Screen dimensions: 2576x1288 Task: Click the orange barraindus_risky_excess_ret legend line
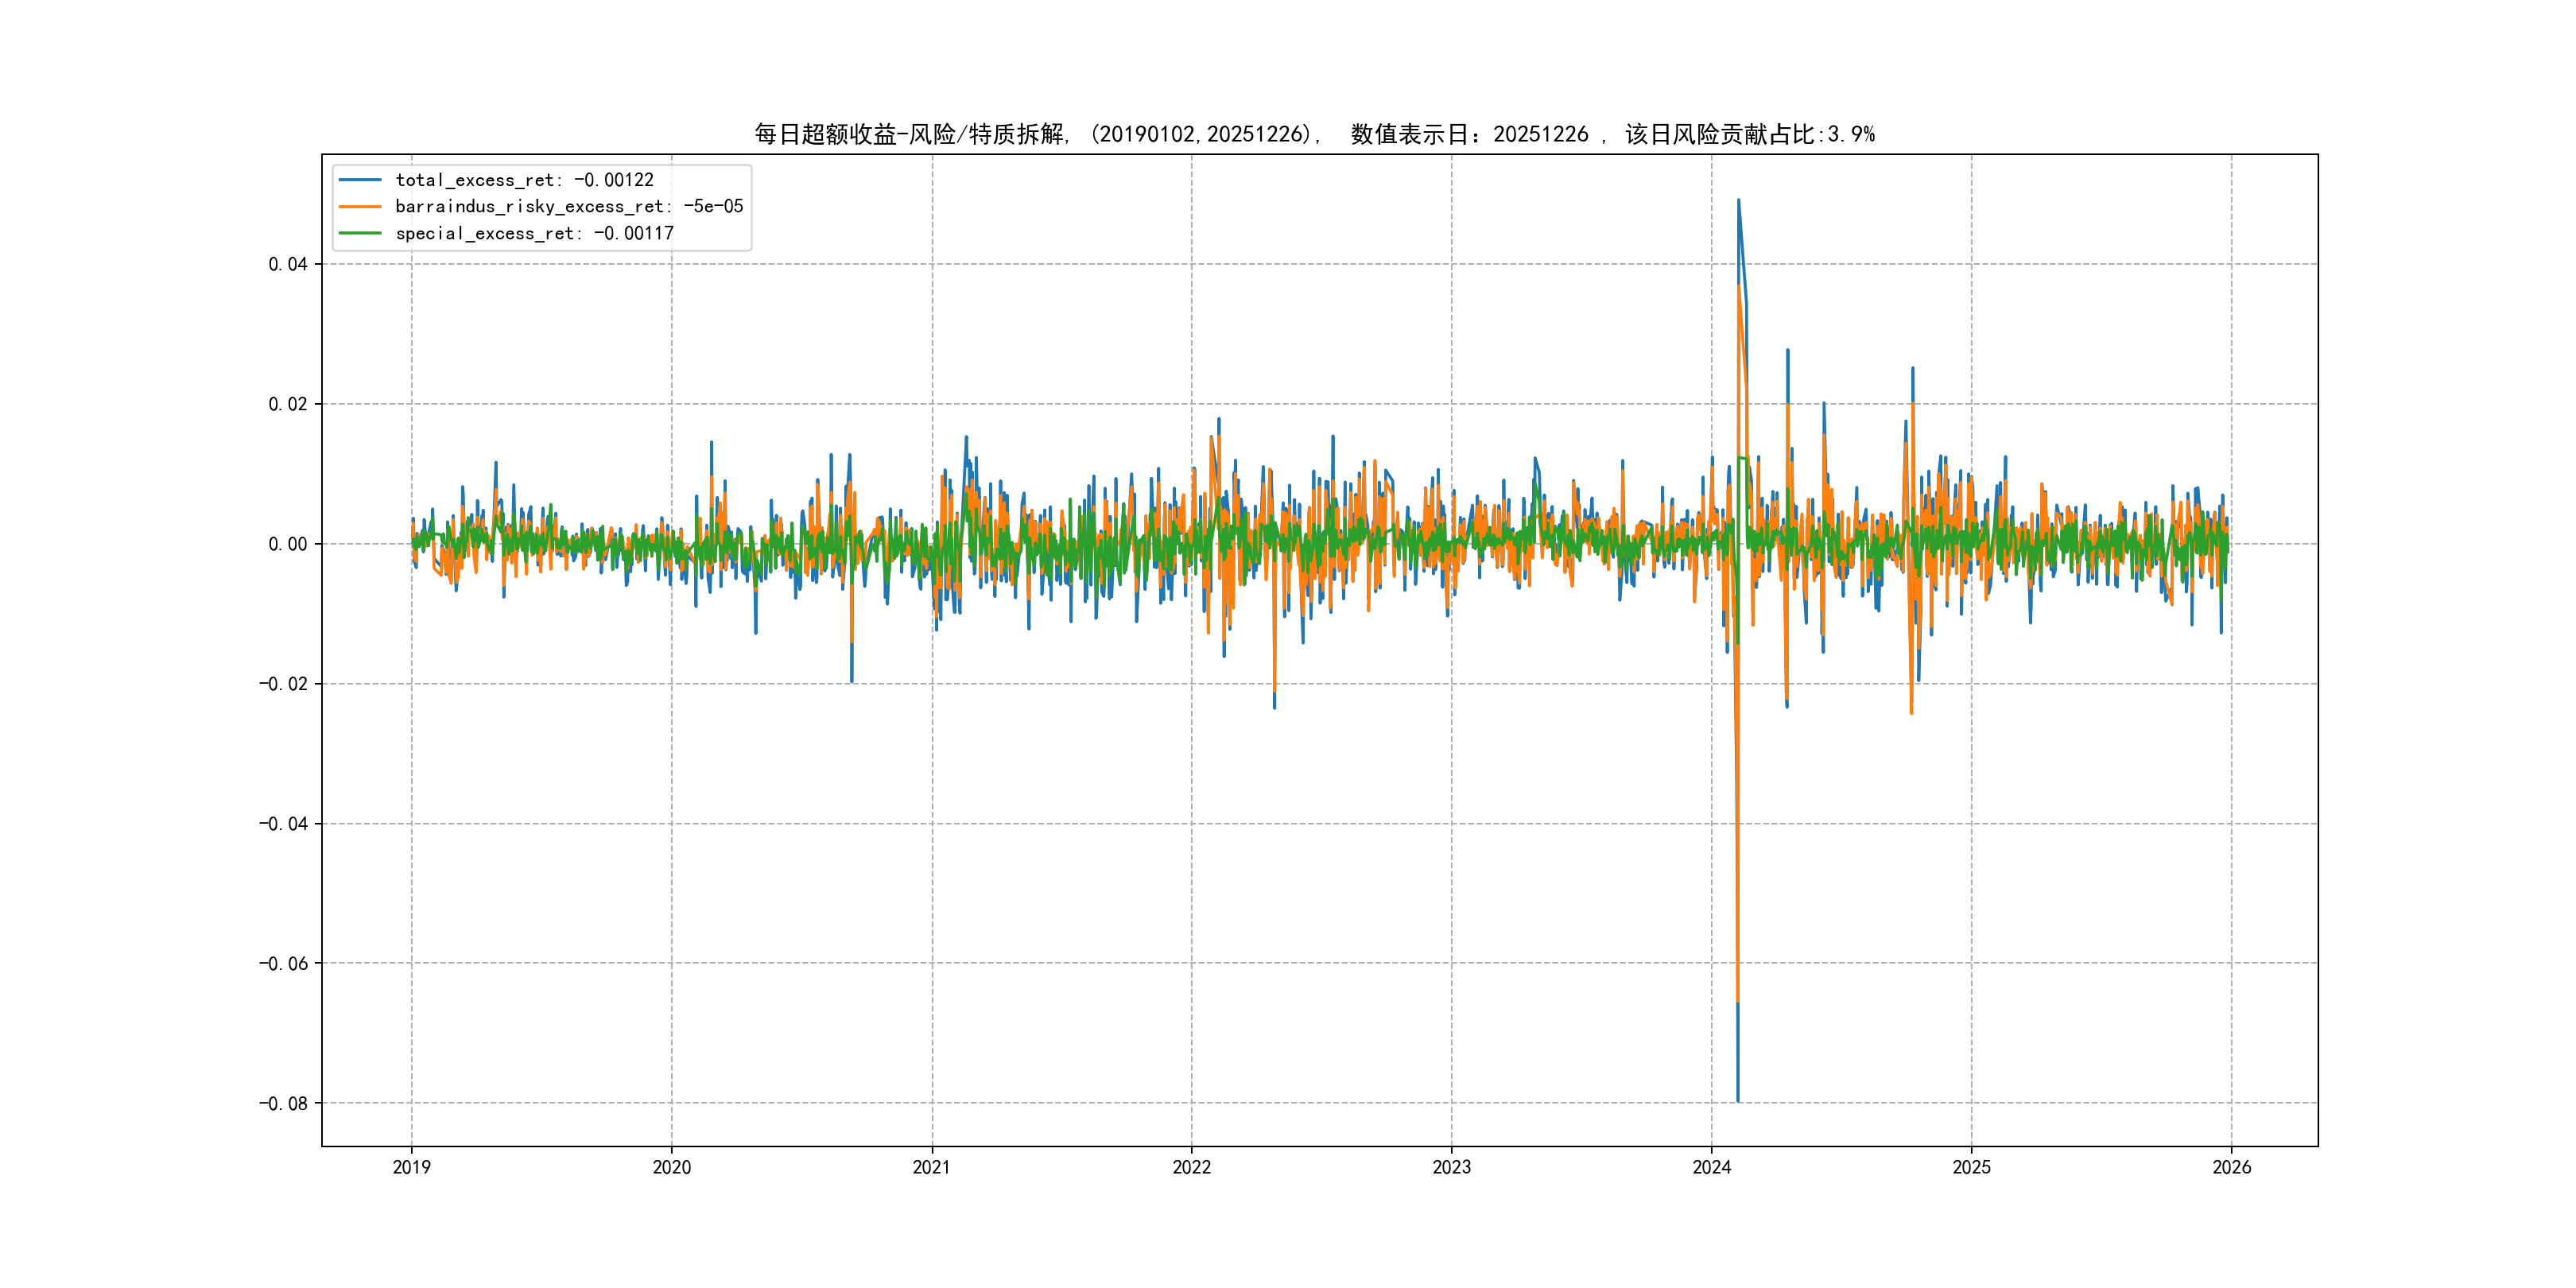pyautogui.click(x=360, y=207)
